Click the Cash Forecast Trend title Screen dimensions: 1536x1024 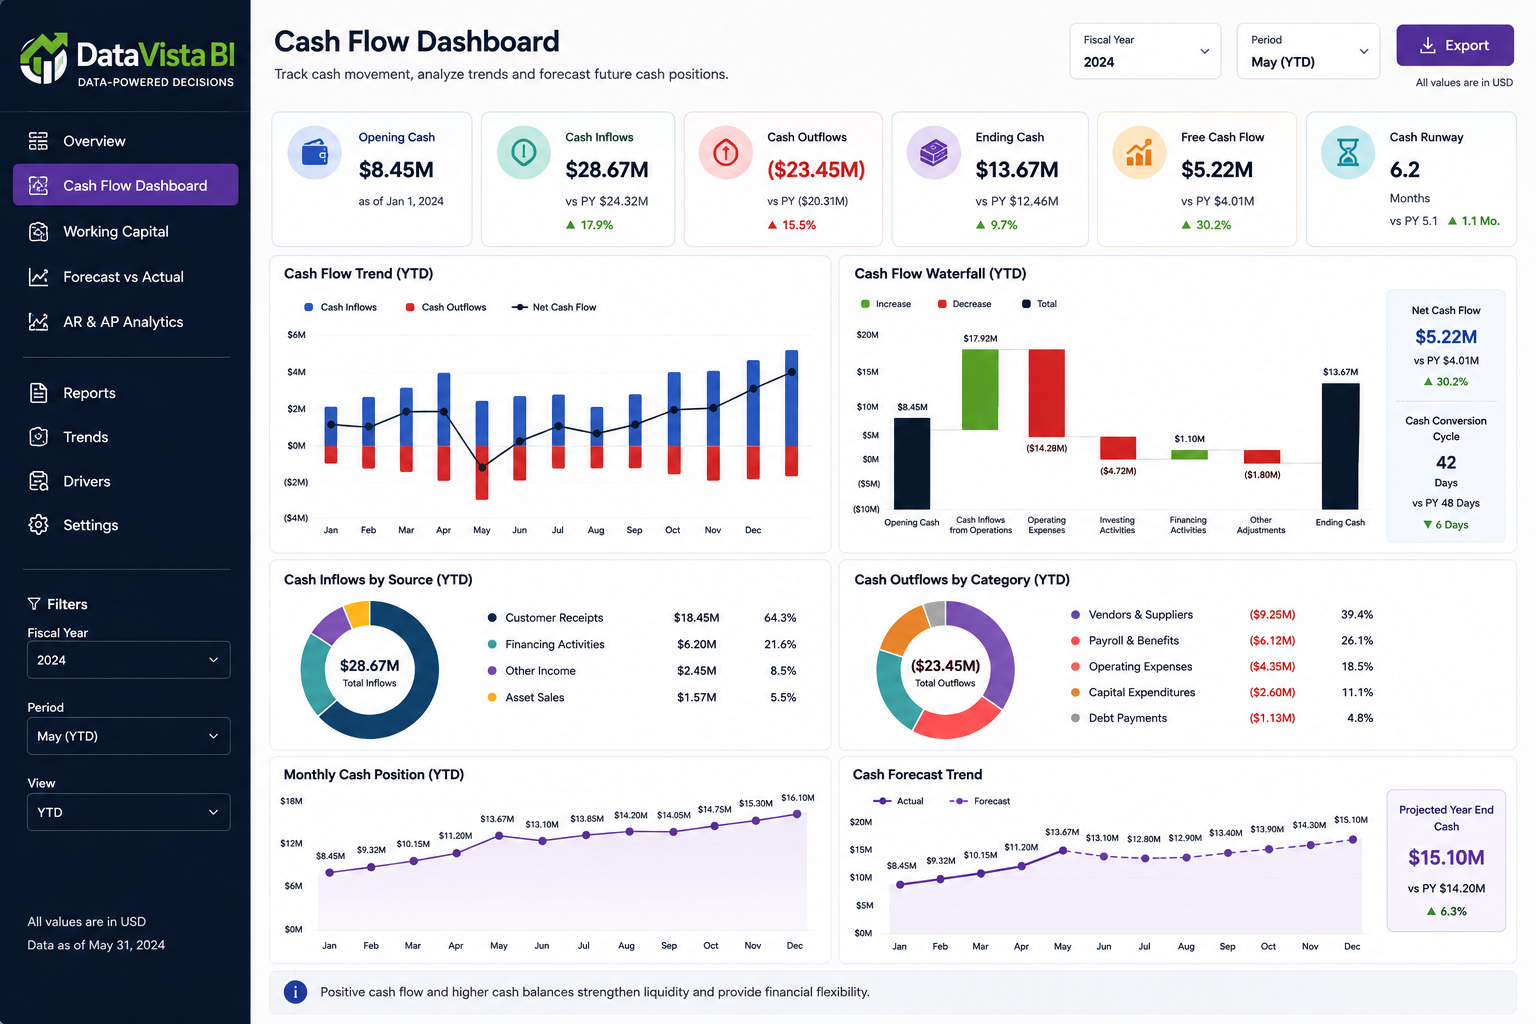coord(917,775)
